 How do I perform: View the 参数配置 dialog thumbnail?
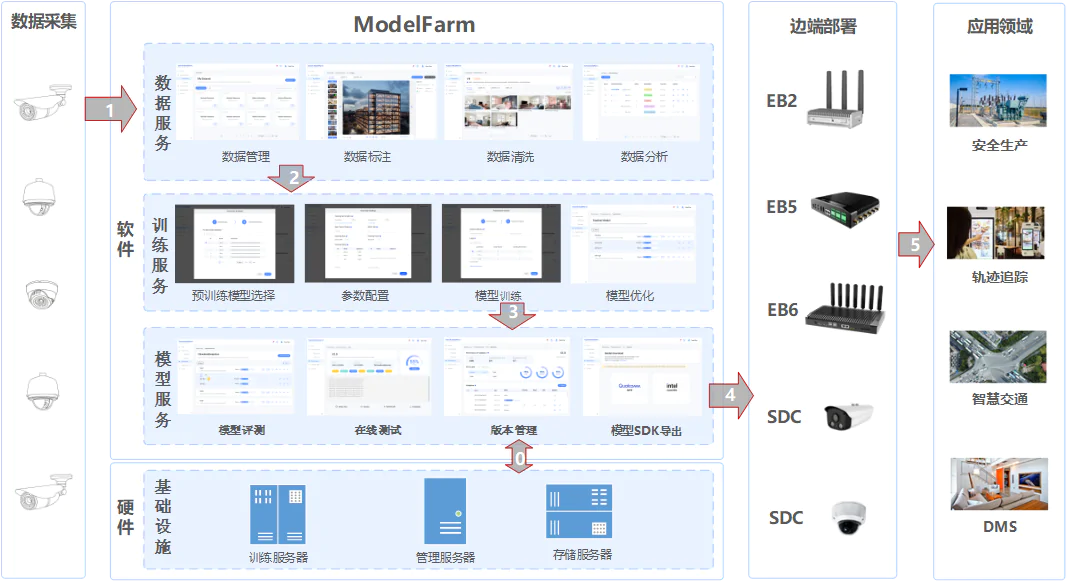(368, 244)
